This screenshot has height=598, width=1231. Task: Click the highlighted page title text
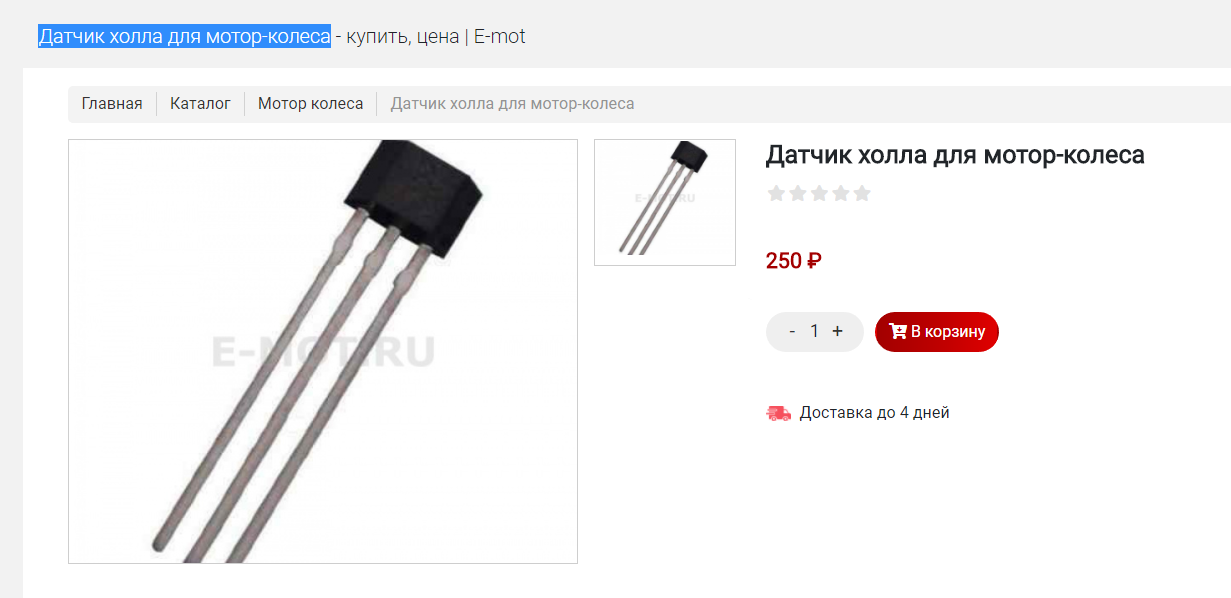[x=184, y=37]
